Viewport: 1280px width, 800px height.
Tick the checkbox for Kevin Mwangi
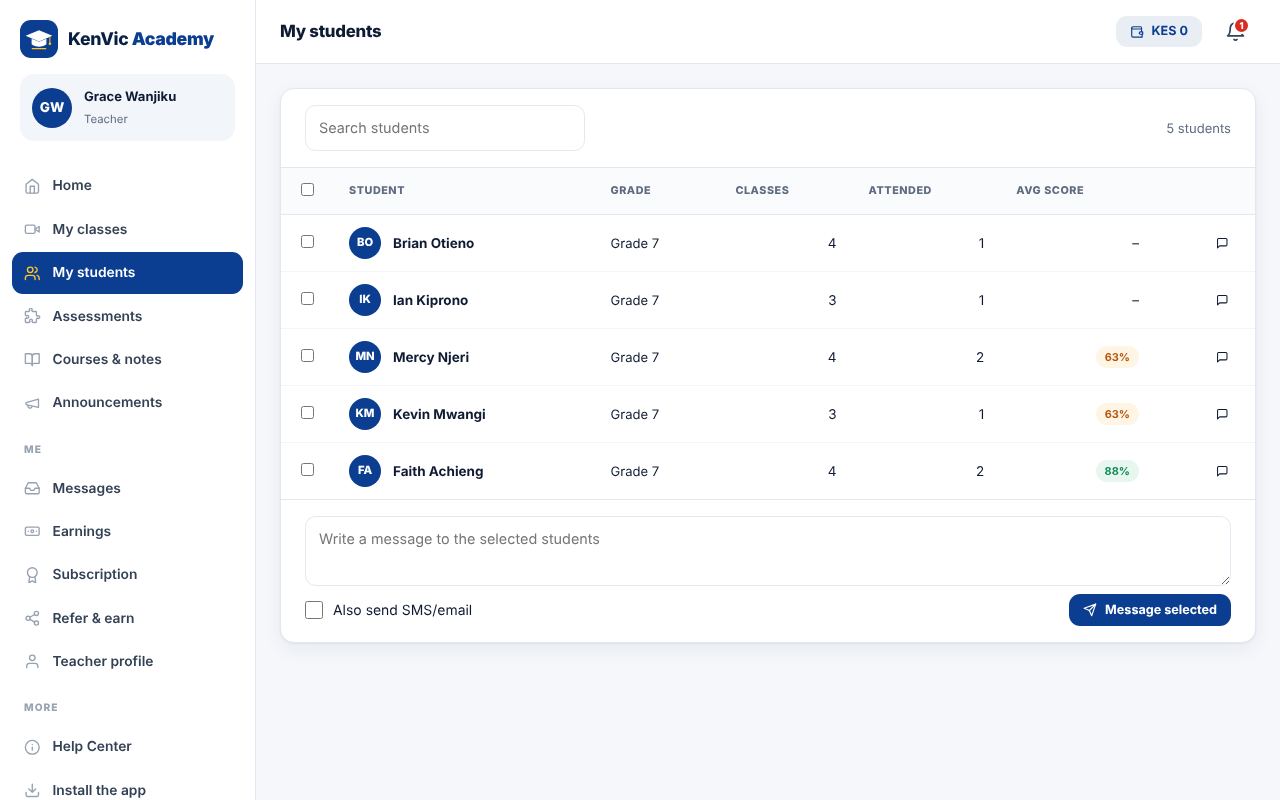click(x=308, y=413)
